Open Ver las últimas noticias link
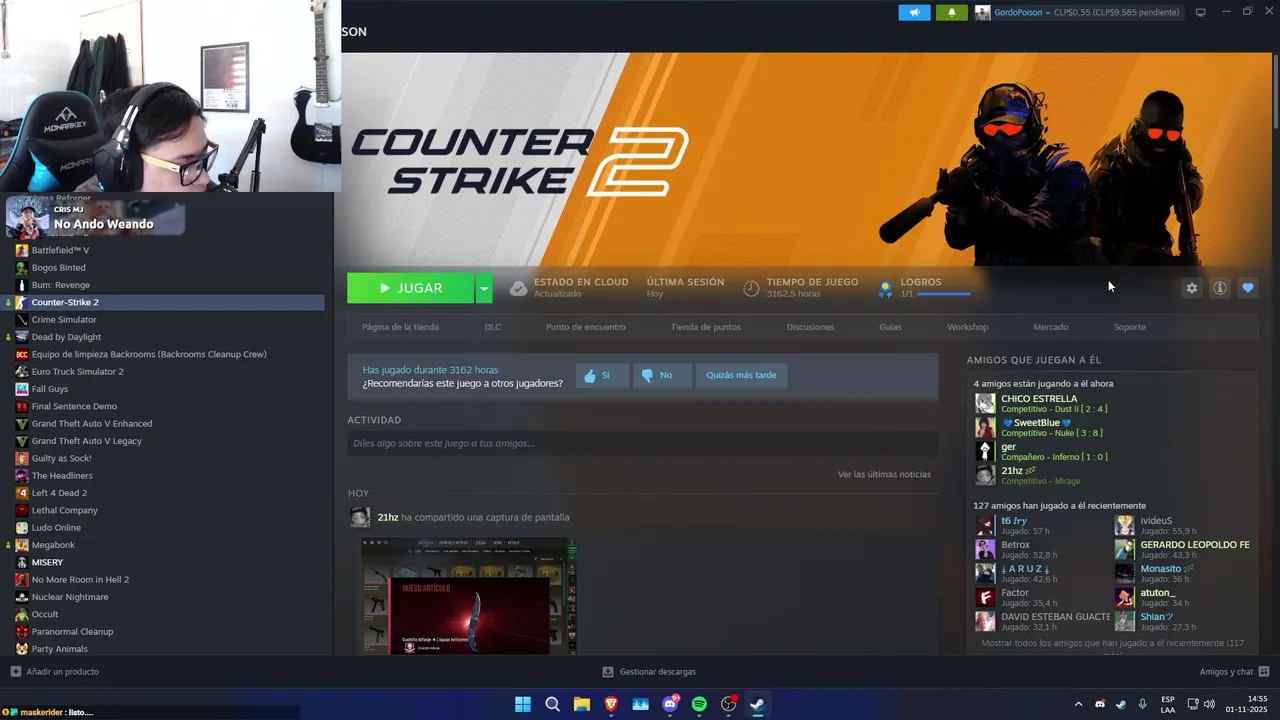1280x720 pixels. coord(884,474)
